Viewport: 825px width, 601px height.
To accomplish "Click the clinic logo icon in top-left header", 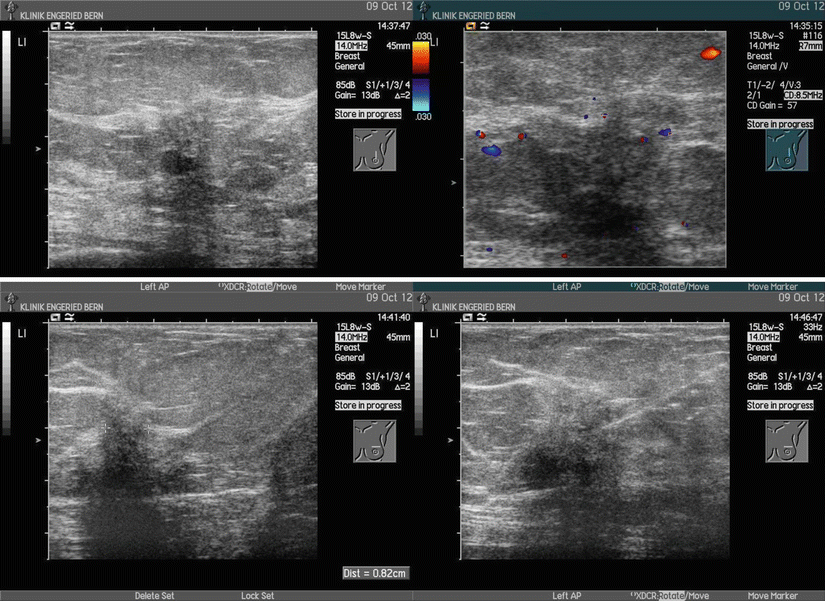I will (10, 7).
